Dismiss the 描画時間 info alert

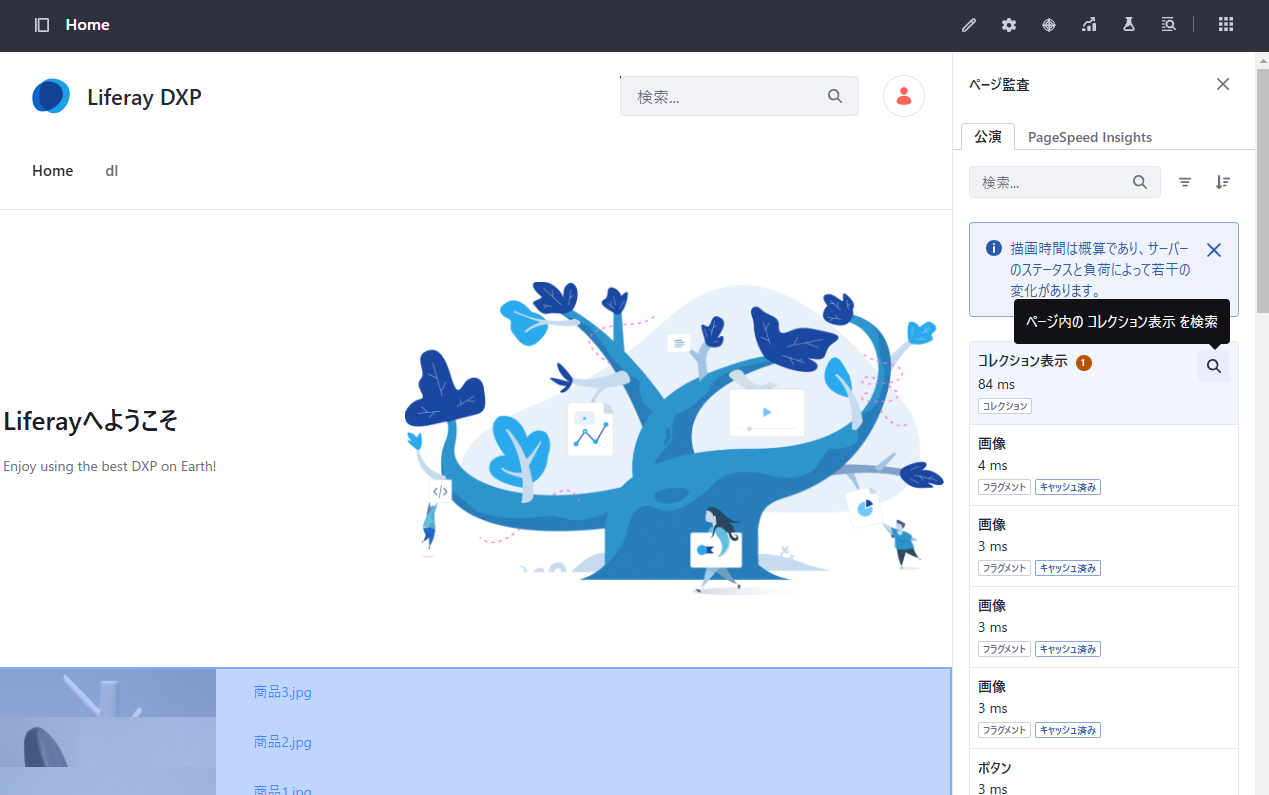1214,250
